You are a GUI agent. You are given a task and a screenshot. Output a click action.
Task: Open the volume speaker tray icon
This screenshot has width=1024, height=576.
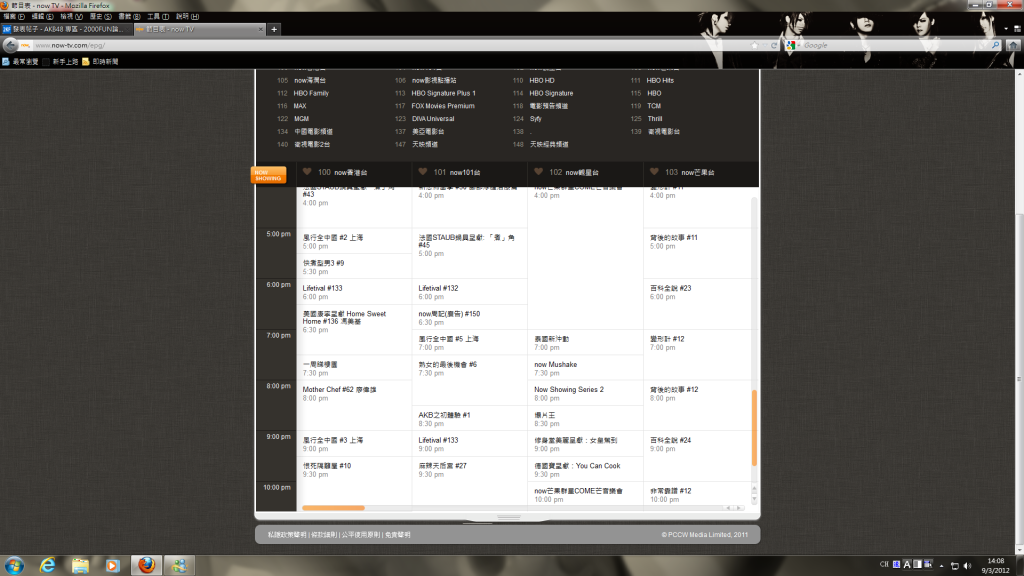pos(967,566)
